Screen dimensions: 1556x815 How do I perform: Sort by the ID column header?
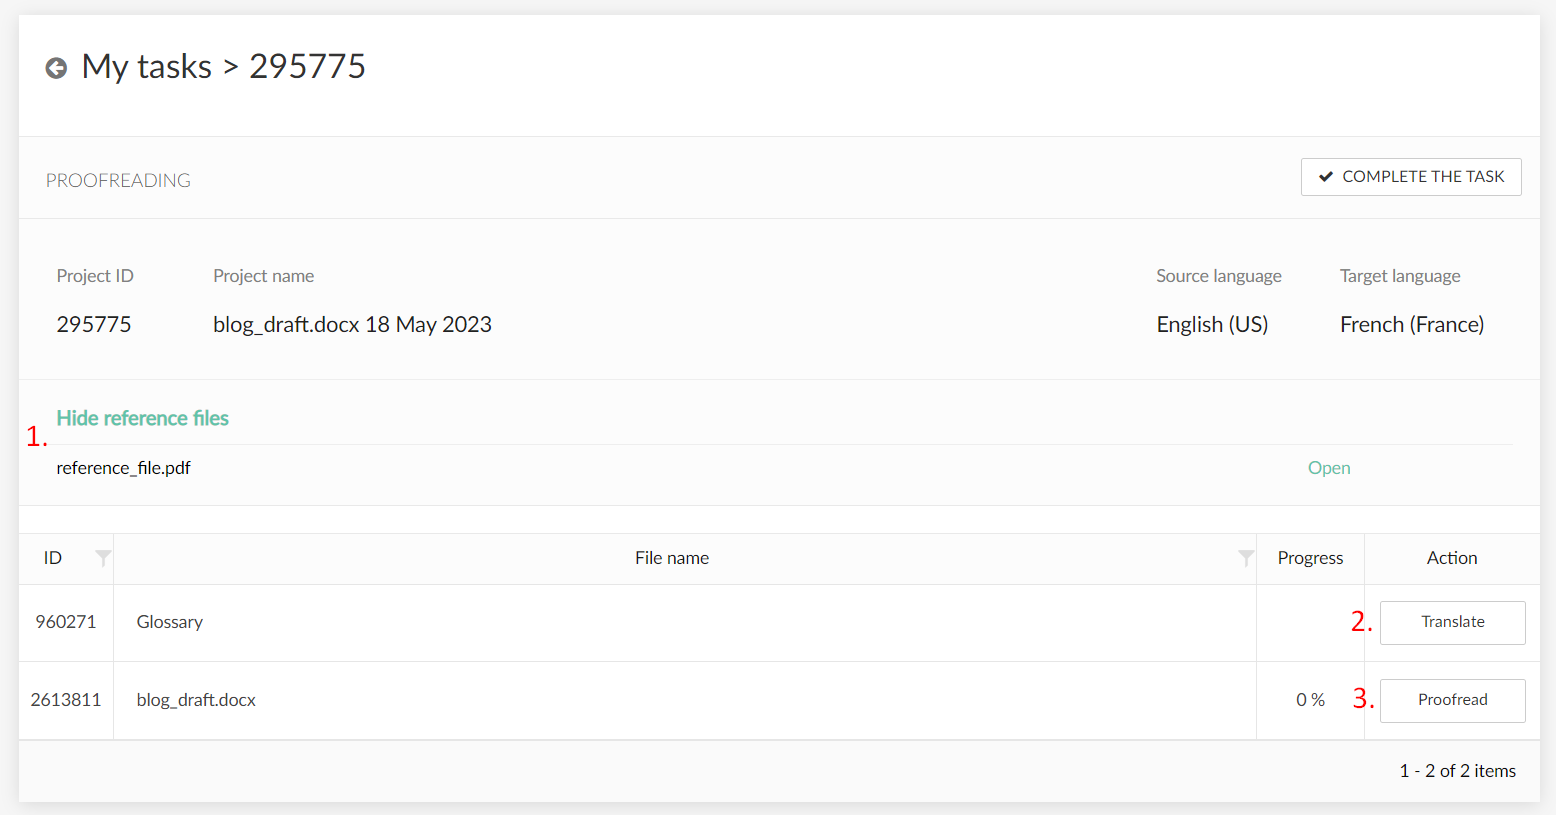(x=53, y=558)
